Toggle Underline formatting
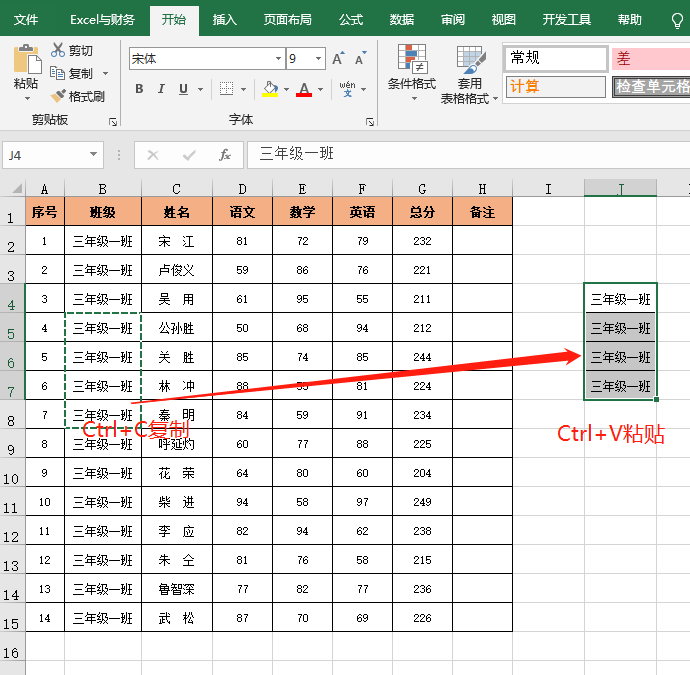This screenshot has width=690, height=675. [184, 89]
